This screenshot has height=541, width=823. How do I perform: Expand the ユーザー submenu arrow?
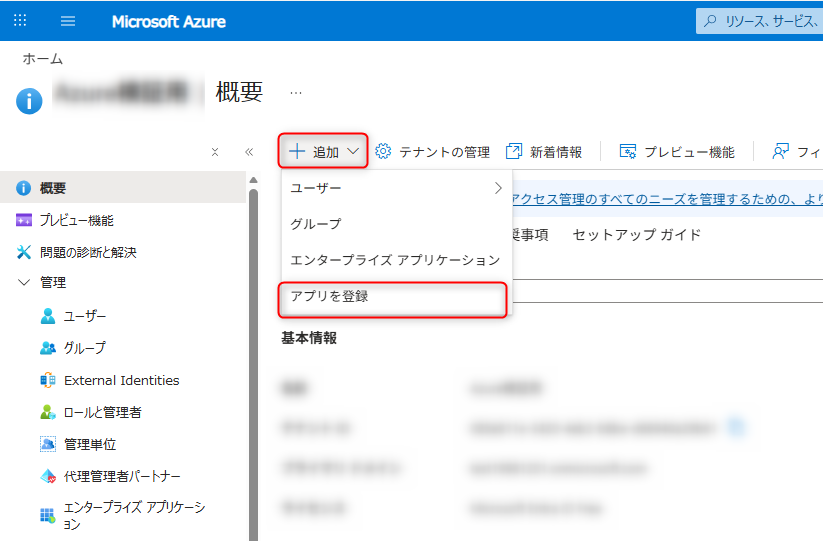(498, 188)
